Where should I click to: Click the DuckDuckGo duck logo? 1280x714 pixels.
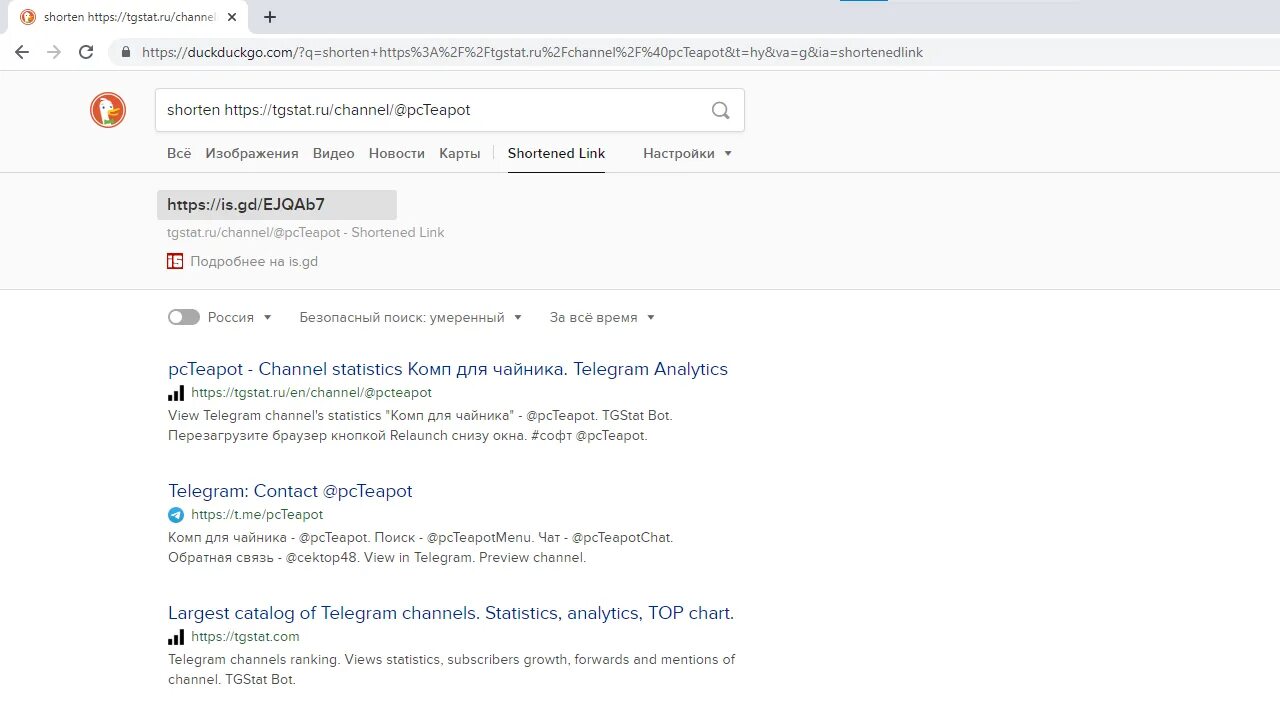108,110
